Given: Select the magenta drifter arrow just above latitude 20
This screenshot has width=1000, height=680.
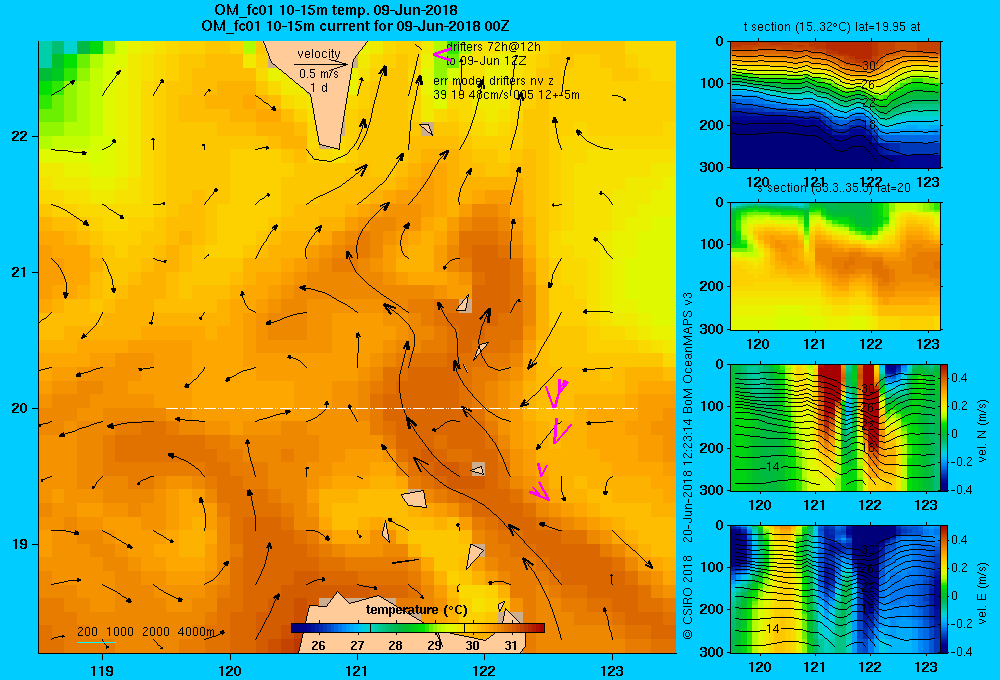Looking at the screenshot, I should click(x=557, y=393).
